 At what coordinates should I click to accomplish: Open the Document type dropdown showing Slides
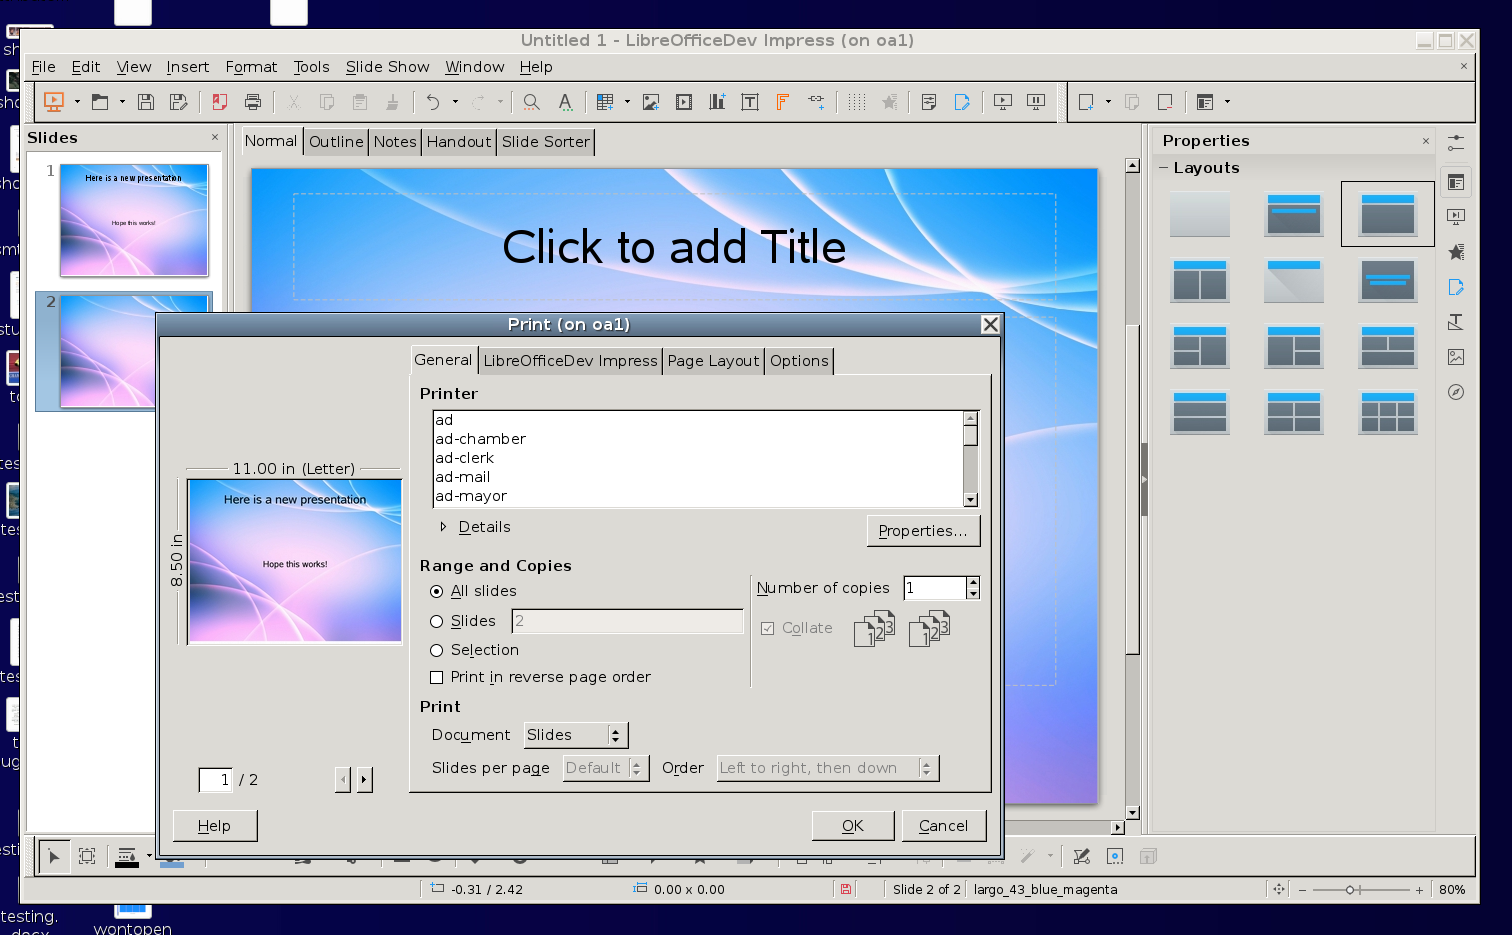[576, 736]
